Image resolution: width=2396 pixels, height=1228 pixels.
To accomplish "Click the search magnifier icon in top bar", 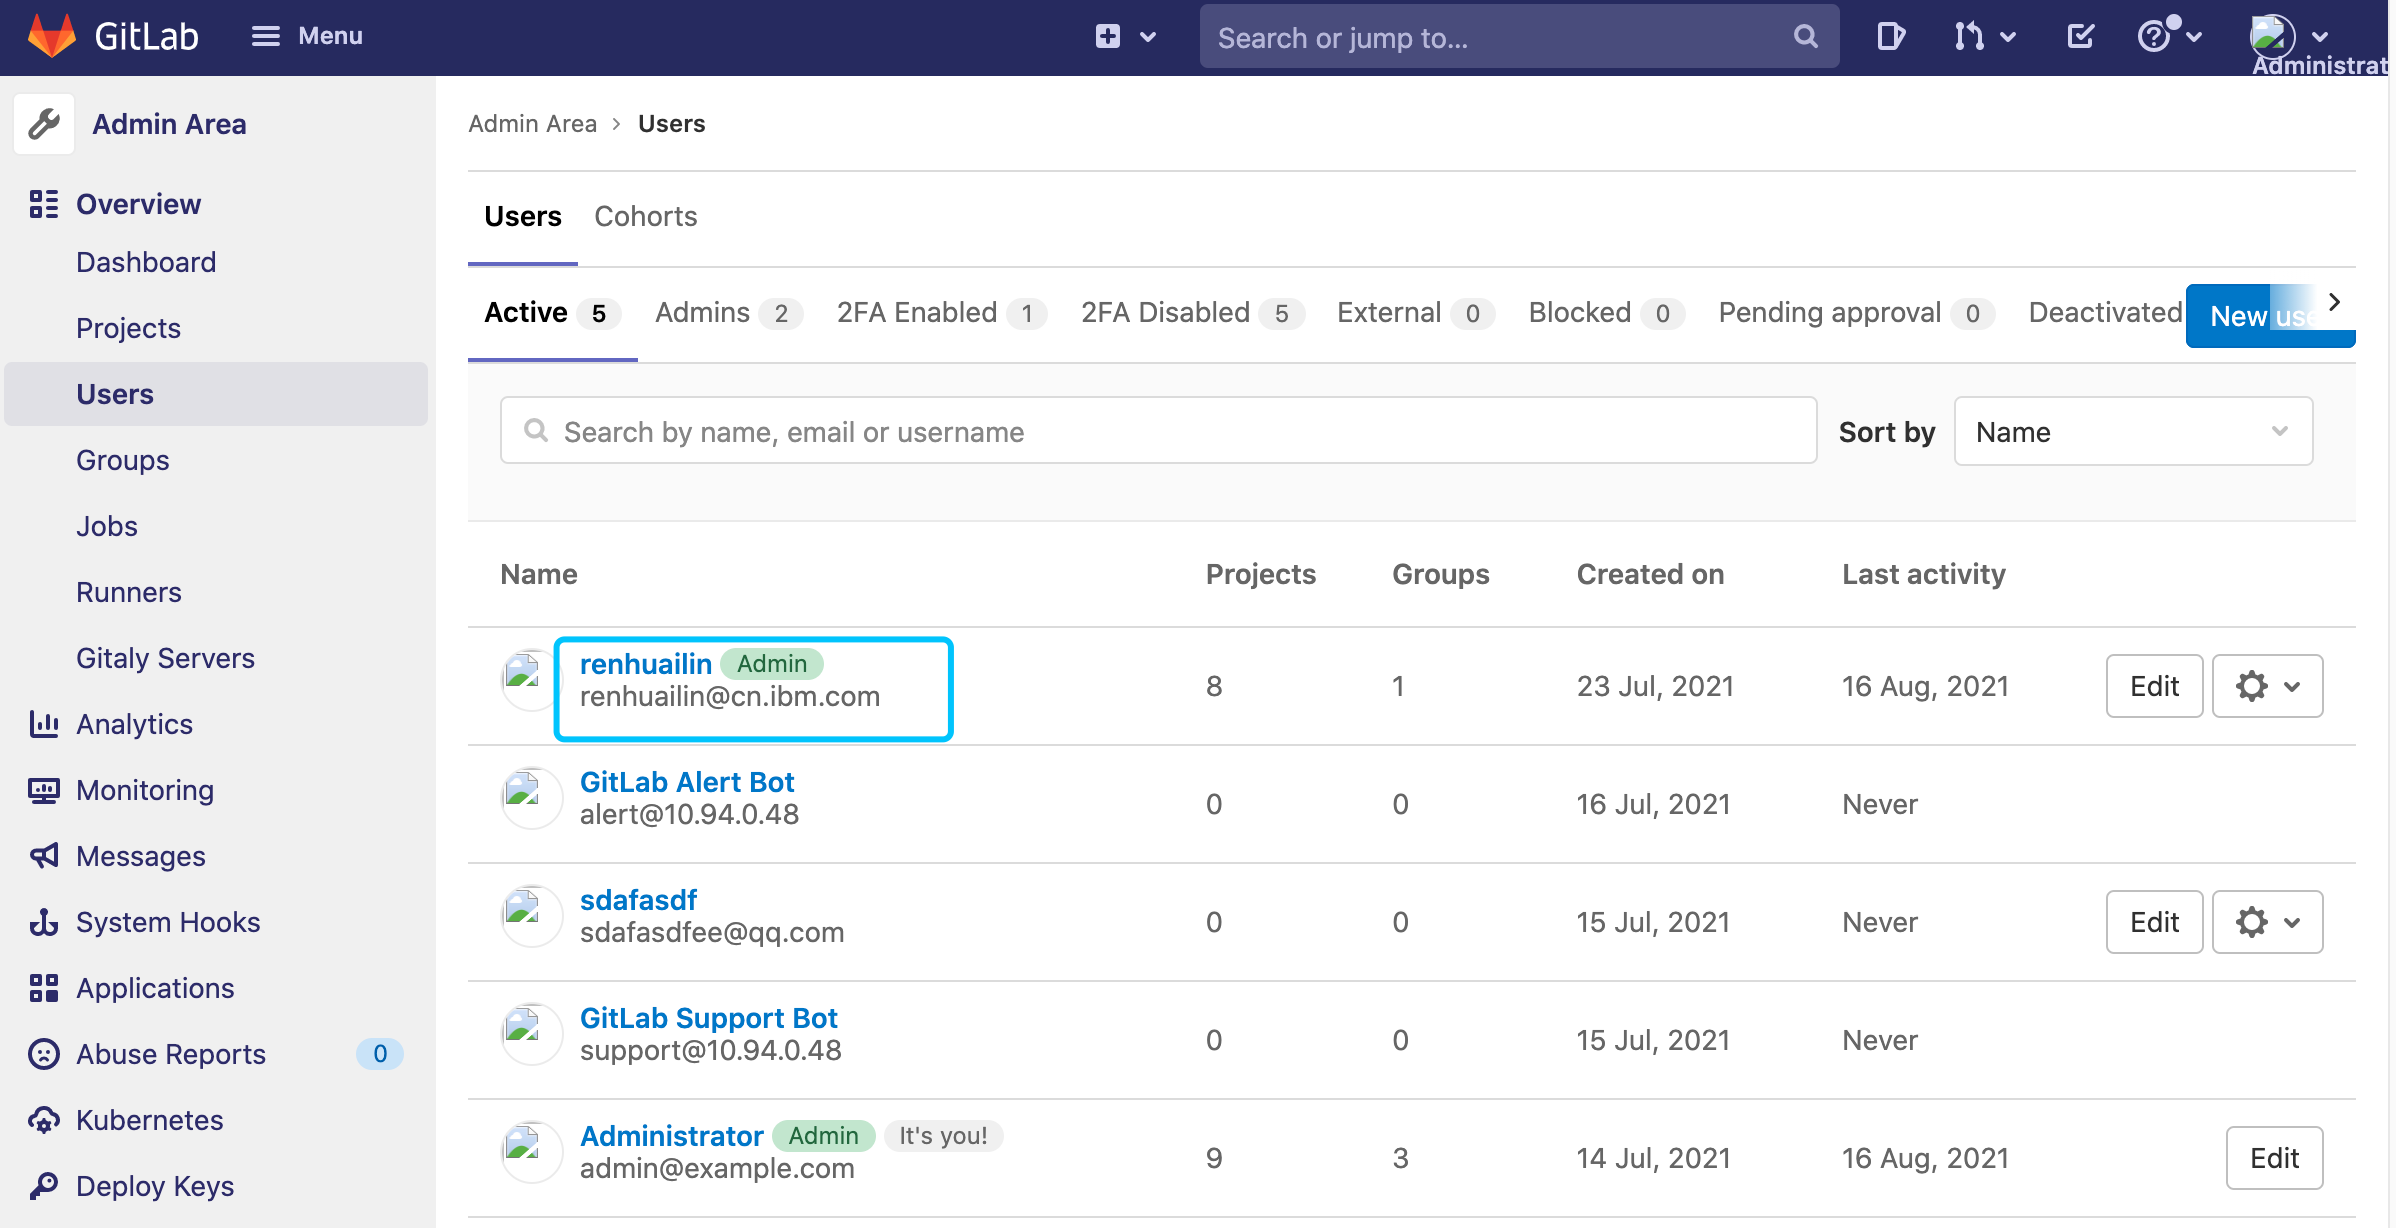I will click(x=1805, y=37).
